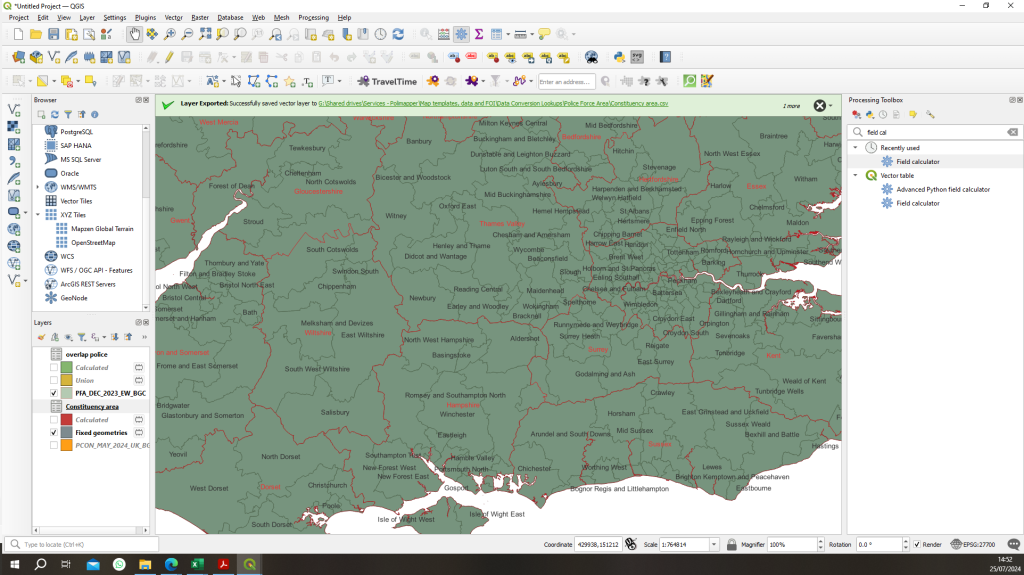Click the Enter an address search box
This screenshot has height=575, width=1024.
(x=566, y=82)
